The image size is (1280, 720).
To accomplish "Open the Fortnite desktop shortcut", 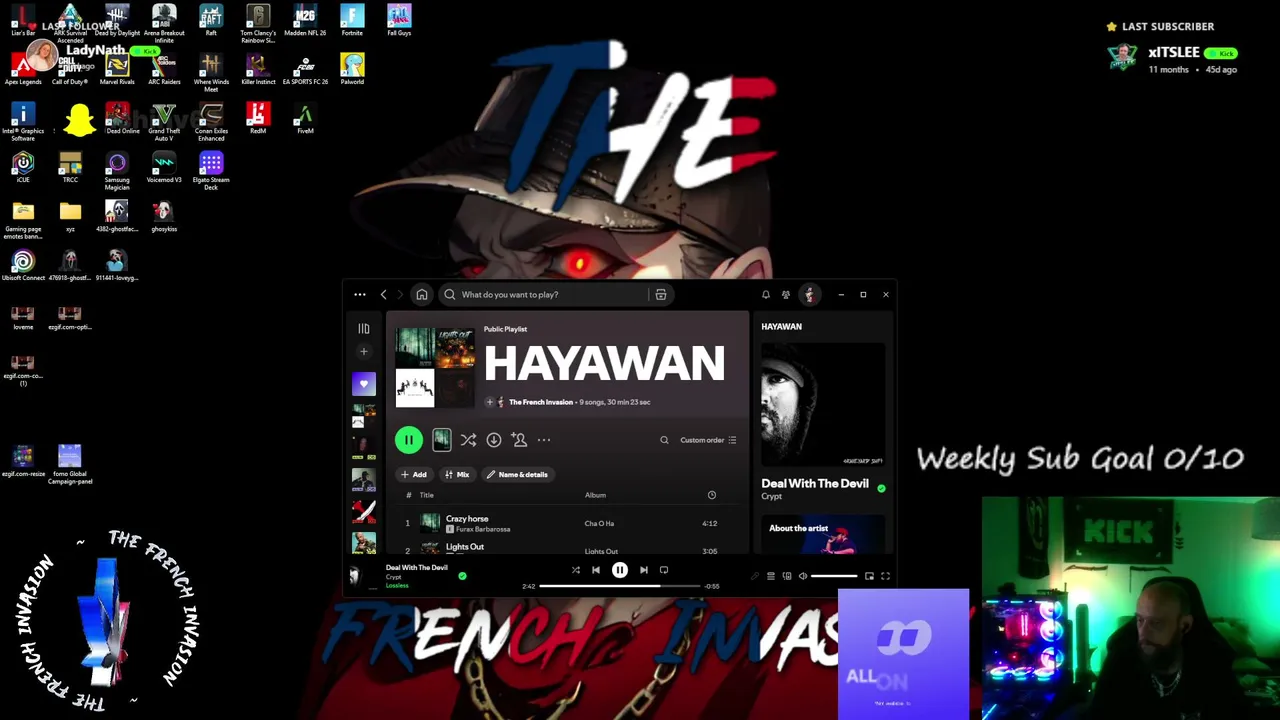I will pyautogui.click(x=352, y=20).
